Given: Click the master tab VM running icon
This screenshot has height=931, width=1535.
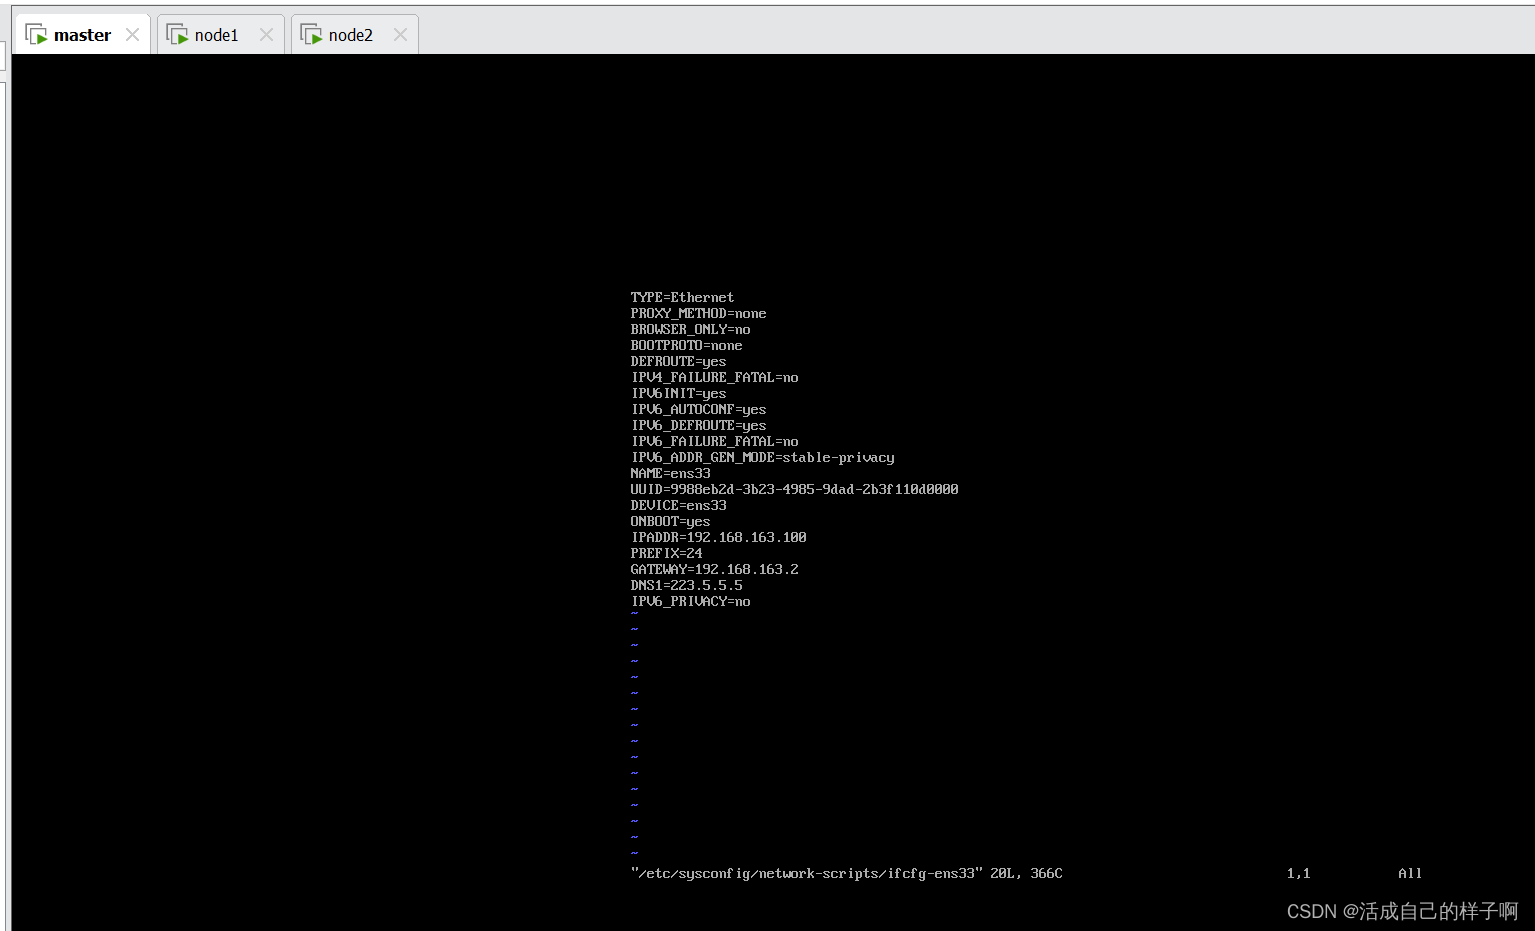Looking at the screenshot, I should pos(36,35).
